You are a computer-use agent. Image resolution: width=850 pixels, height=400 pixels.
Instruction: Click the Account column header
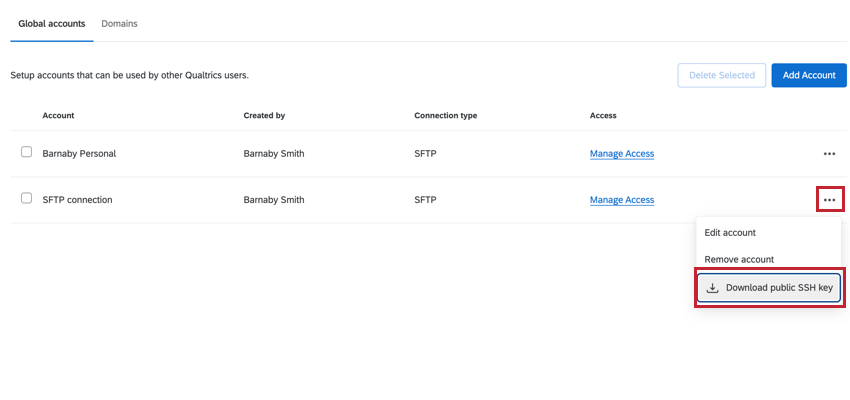click(x=58, y=116)
